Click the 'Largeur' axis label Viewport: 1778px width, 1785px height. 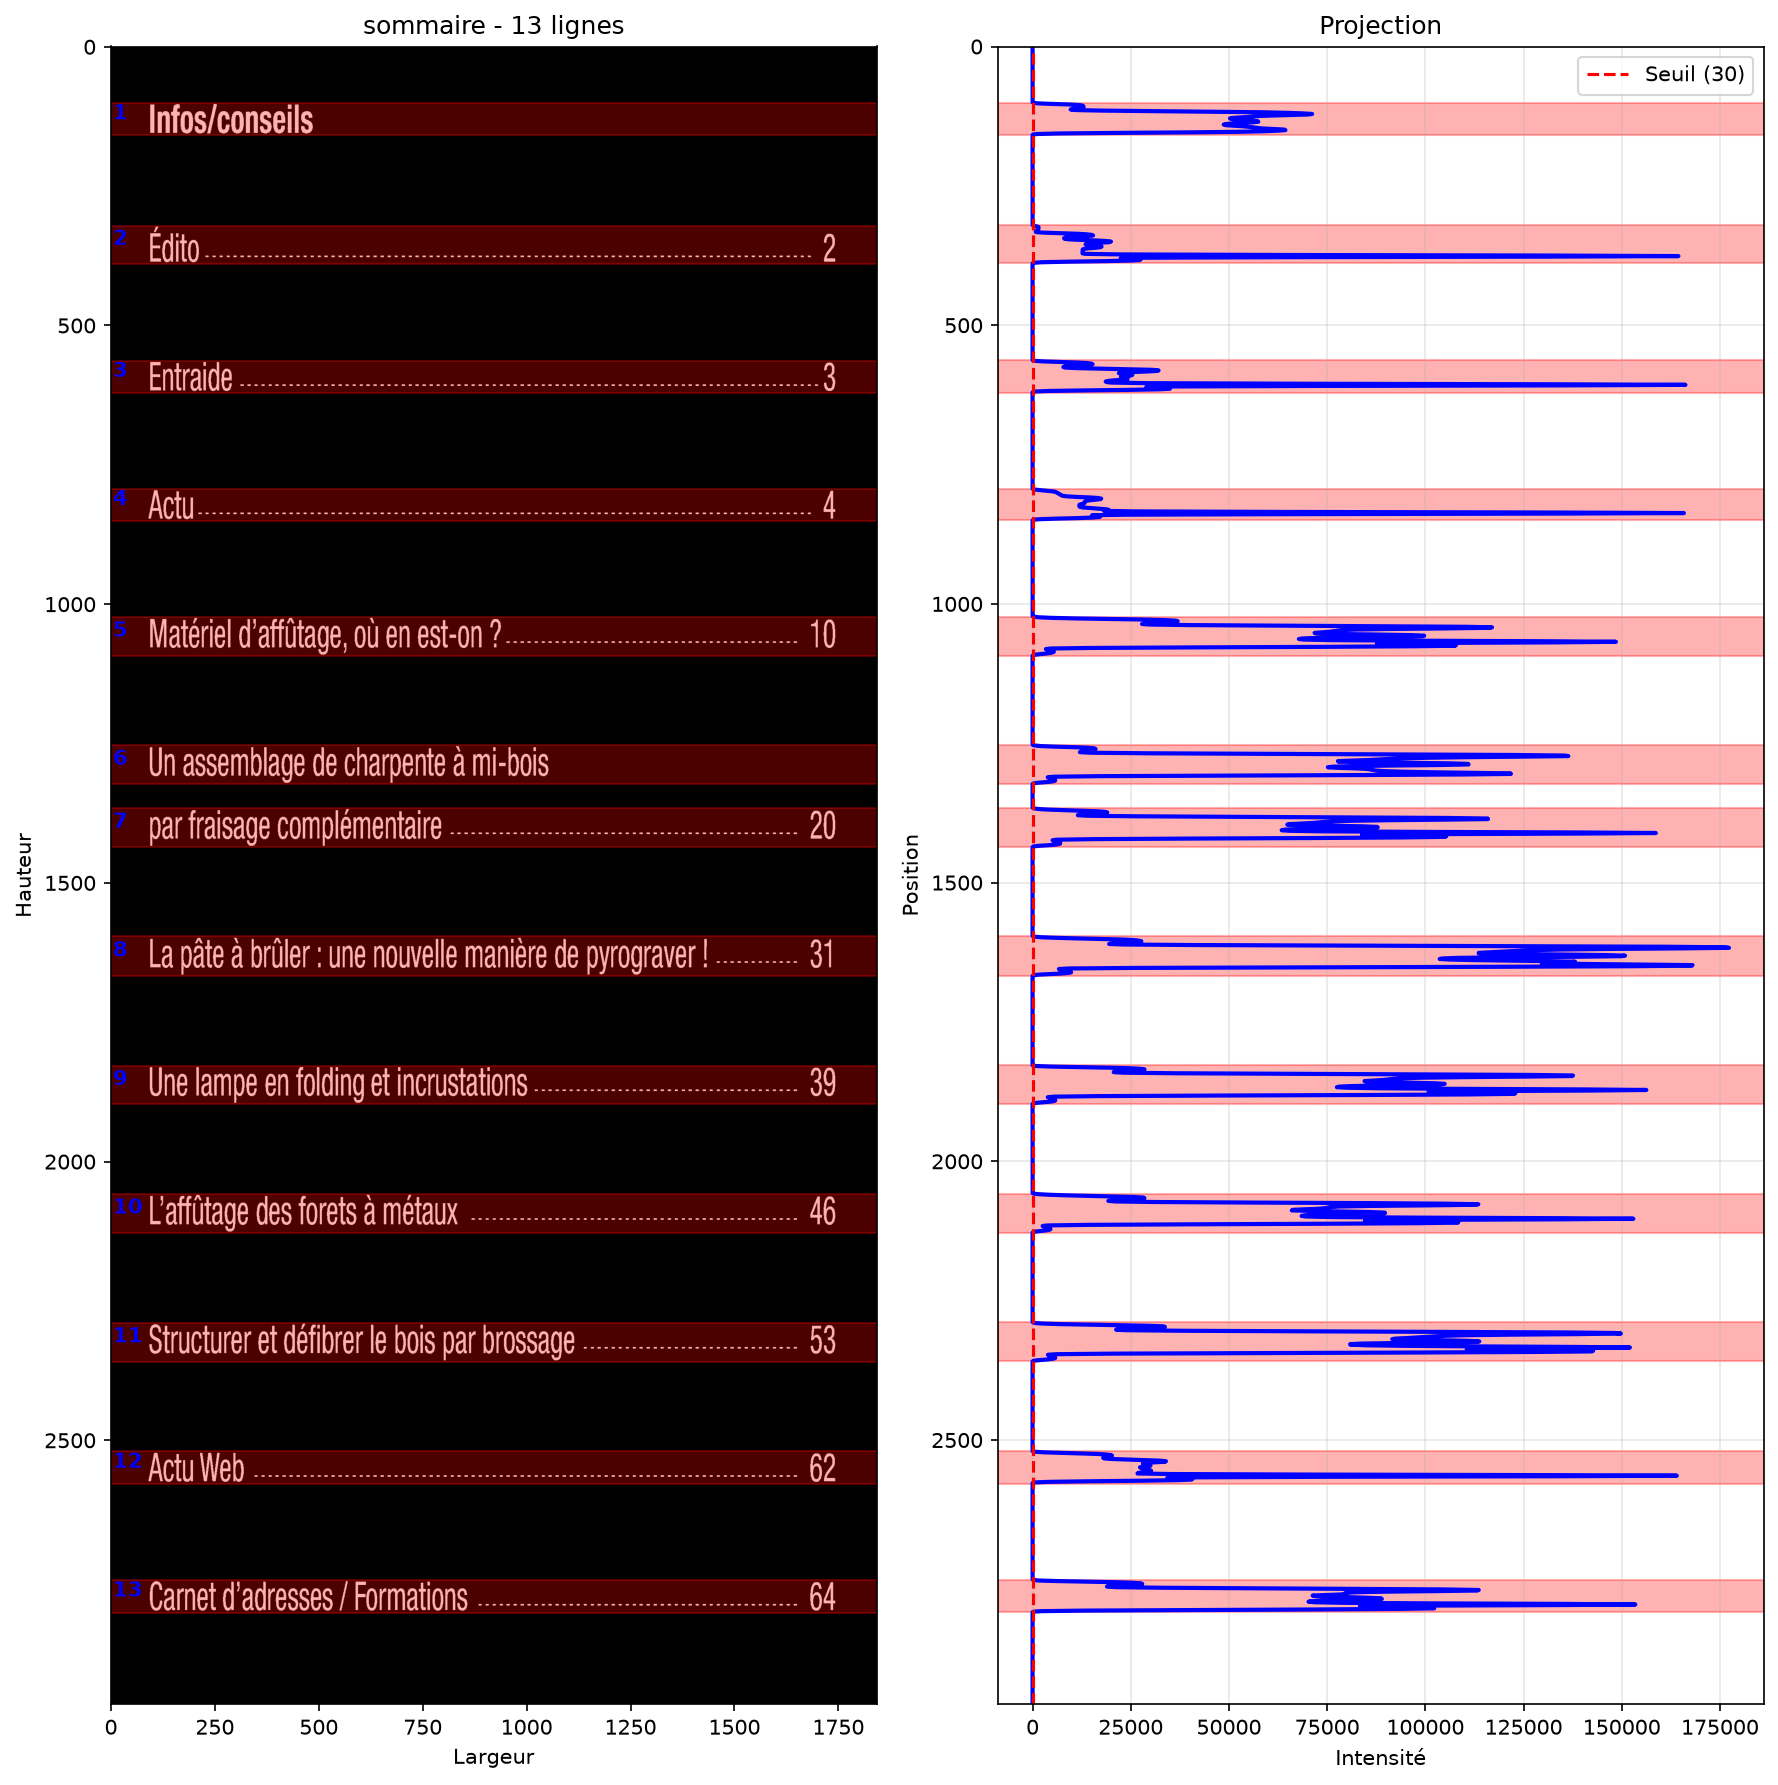point(493,1758)
